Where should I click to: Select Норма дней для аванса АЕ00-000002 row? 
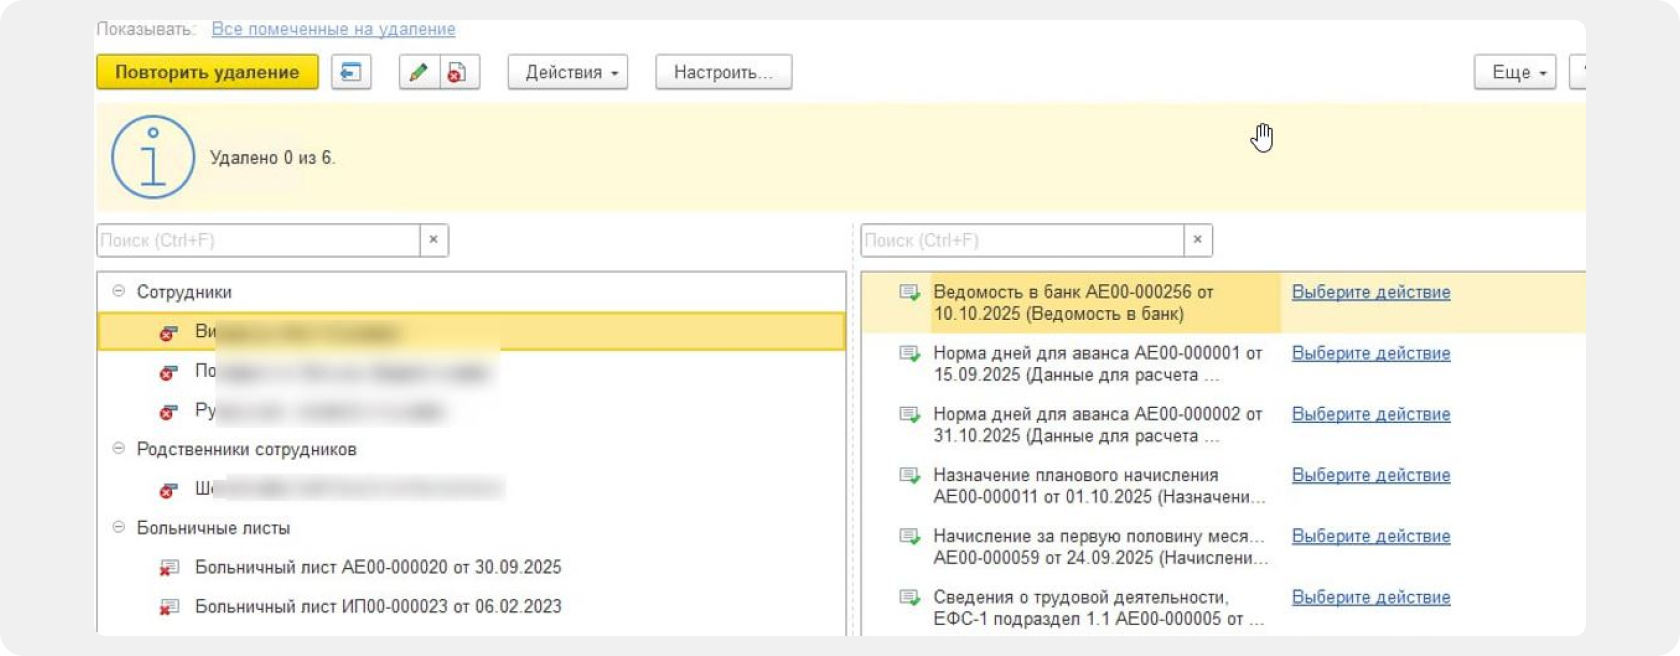click(x=1098, y=425)
